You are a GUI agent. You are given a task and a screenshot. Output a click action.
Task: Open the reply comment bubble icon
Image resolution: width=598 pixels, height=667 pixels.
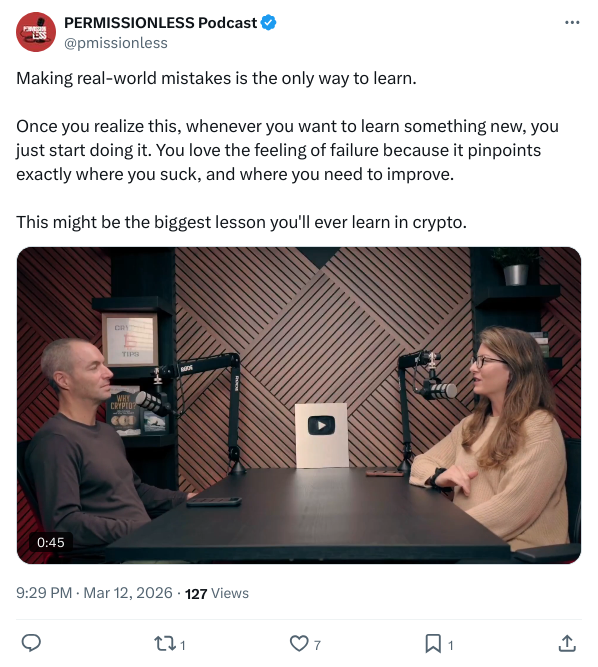pyautogui.click(x=31, y=643)
